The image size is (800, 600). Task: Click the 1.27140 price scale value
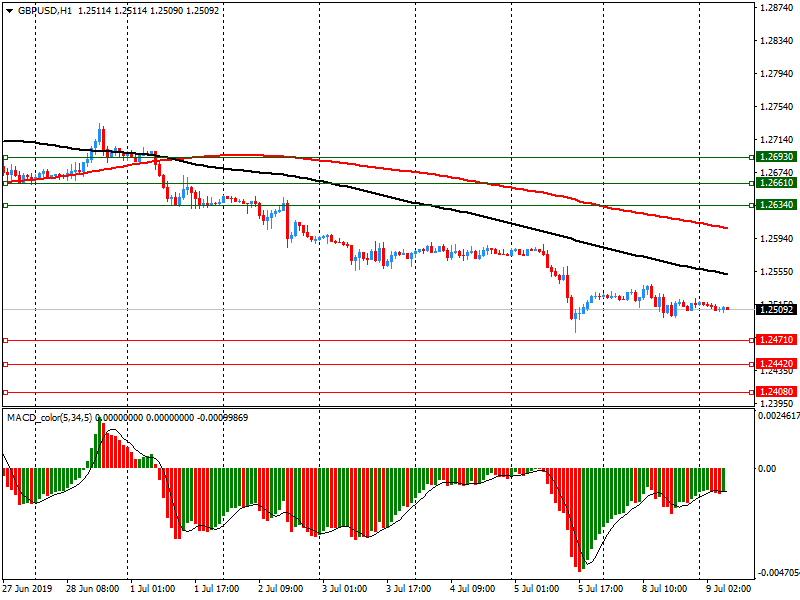tap(777, 140)
